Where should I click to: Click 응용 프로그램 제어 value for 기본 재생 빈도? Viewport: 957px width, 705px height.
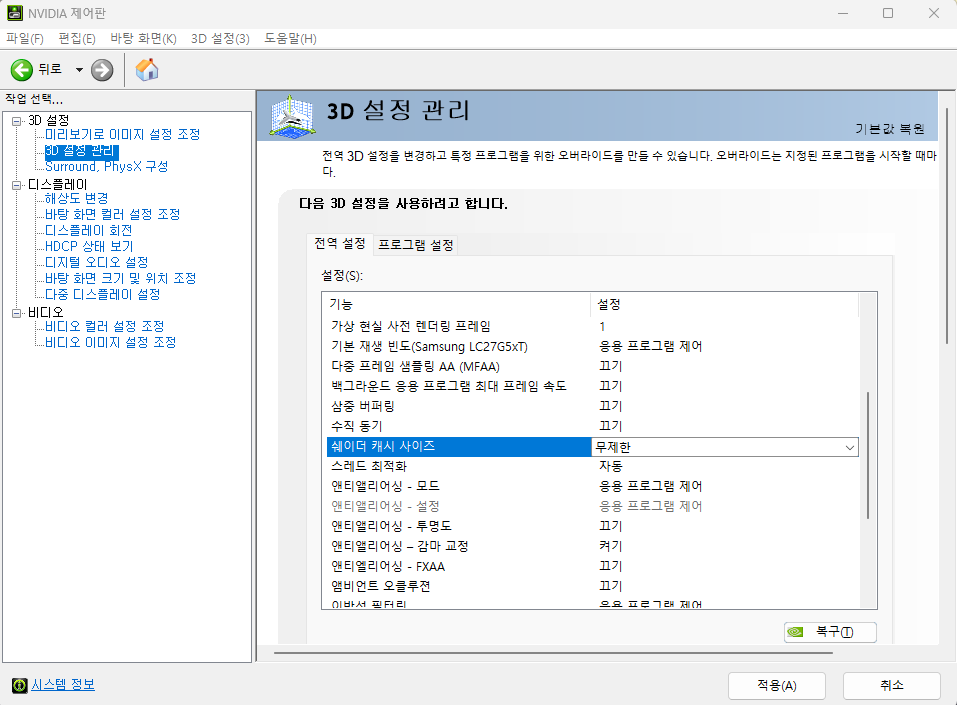(x=650, y=346)
